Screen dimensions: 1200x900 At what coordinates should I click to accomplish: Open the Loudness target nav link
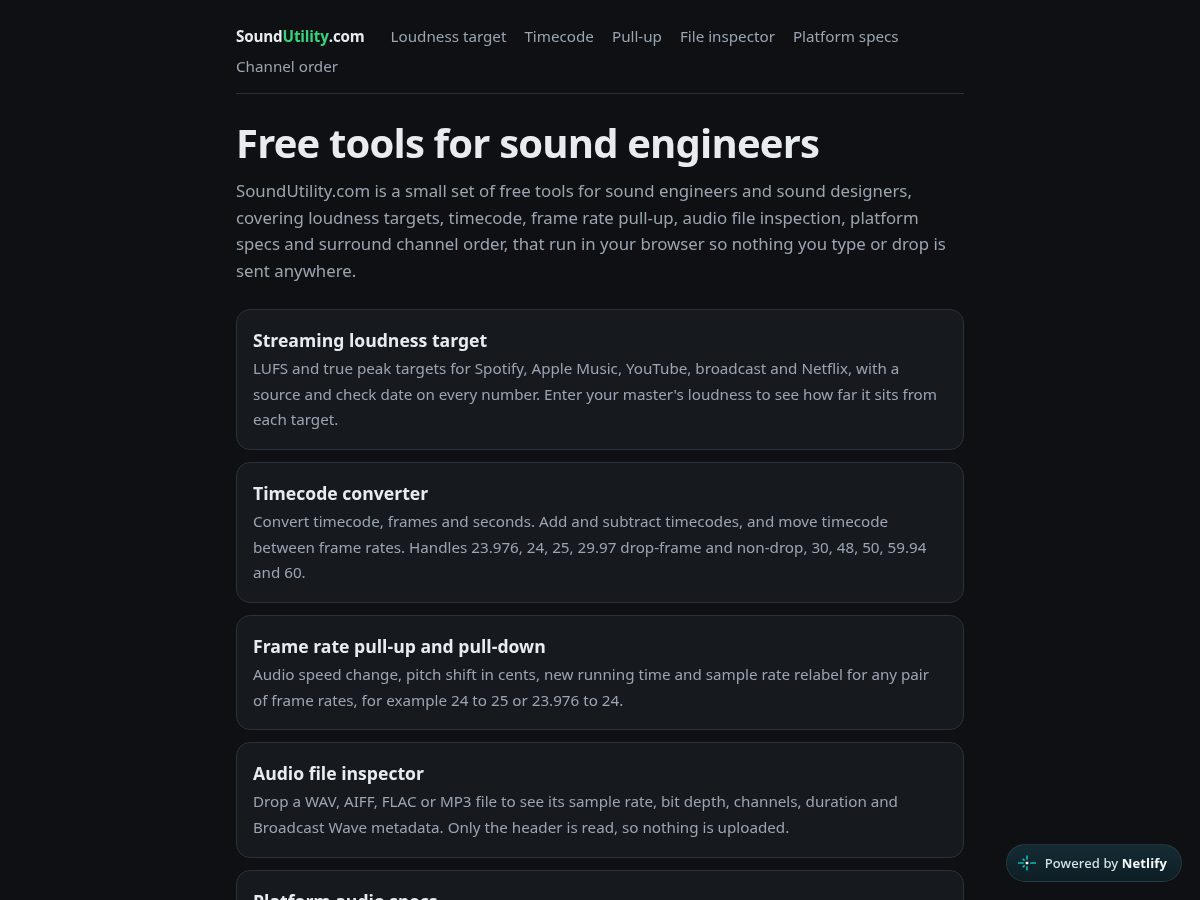click(448, 37)
